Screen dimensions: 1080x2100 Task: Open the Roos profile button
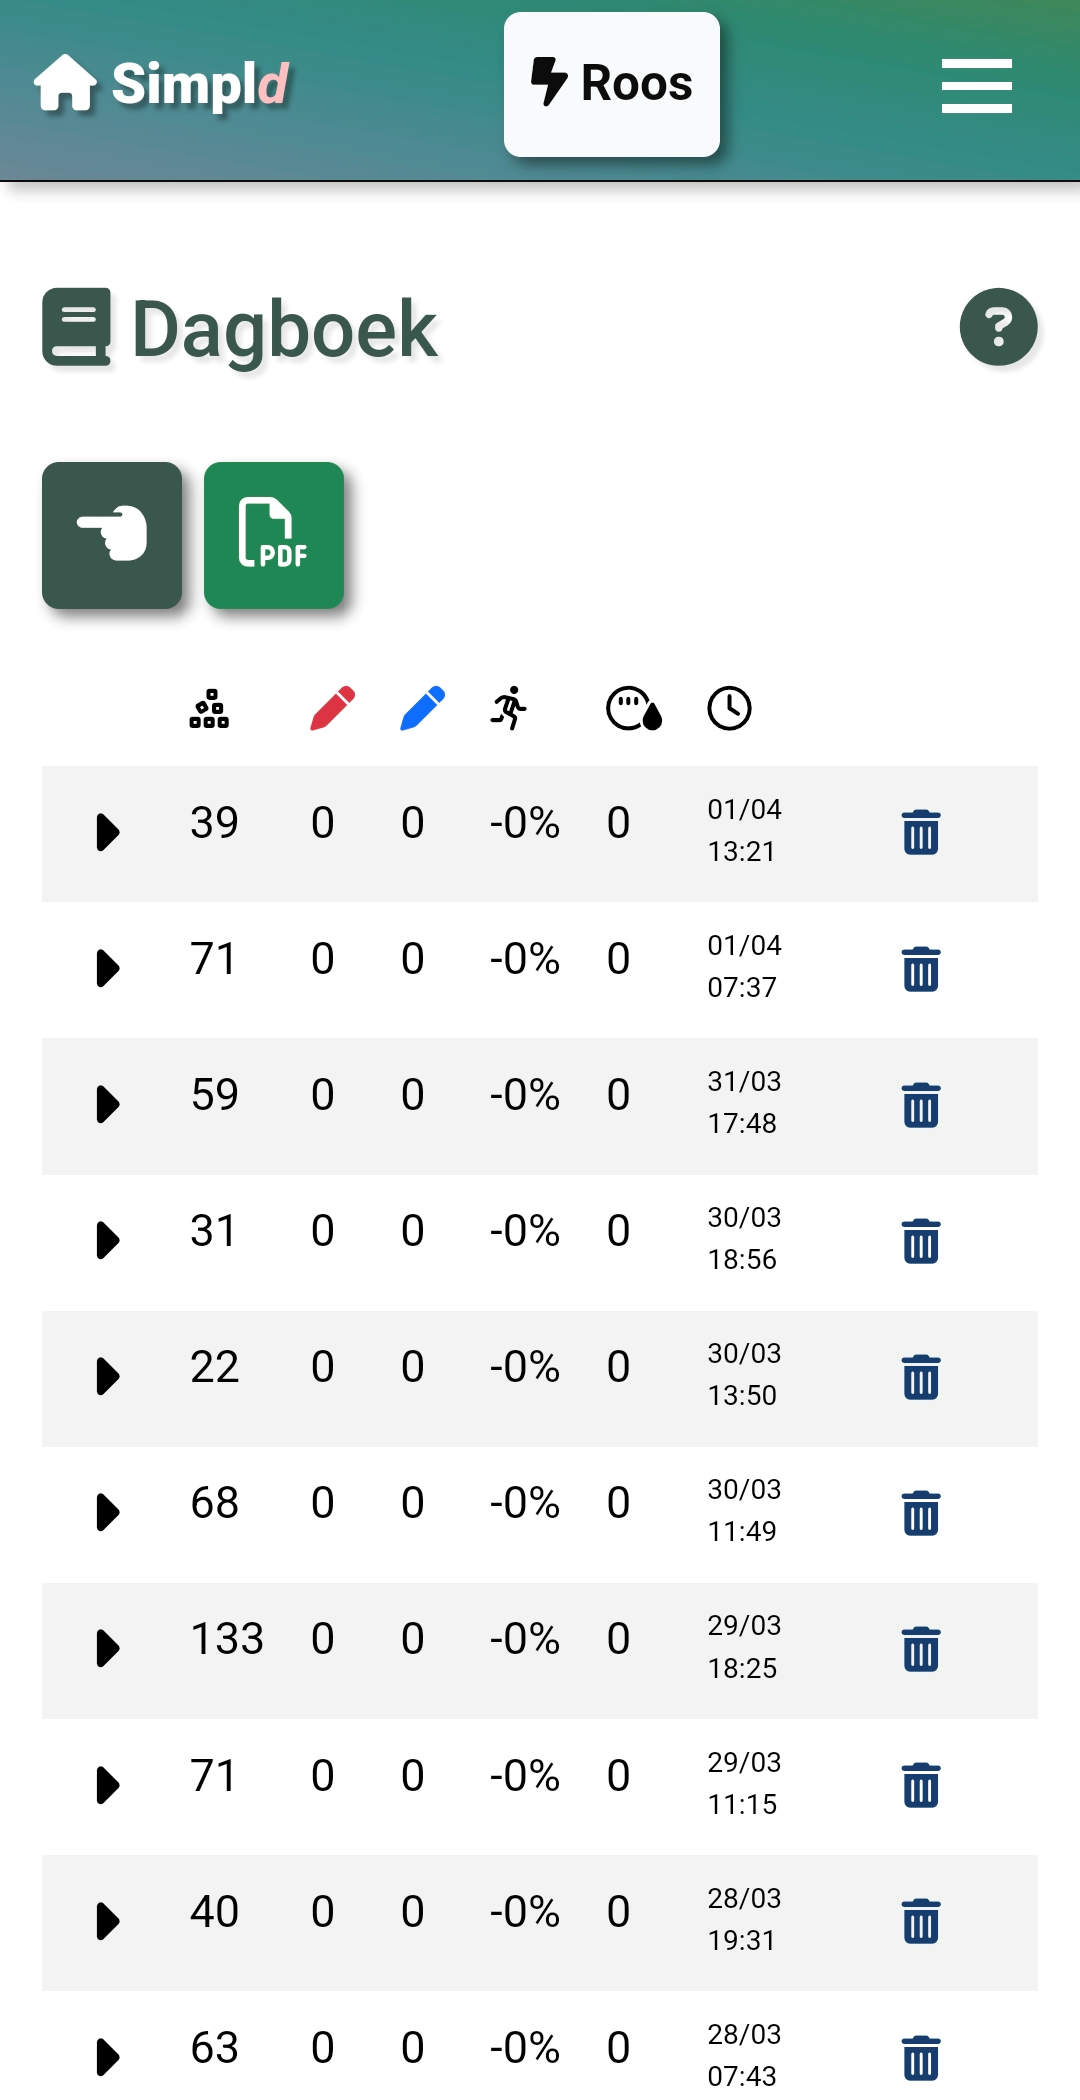coord(612,84)
